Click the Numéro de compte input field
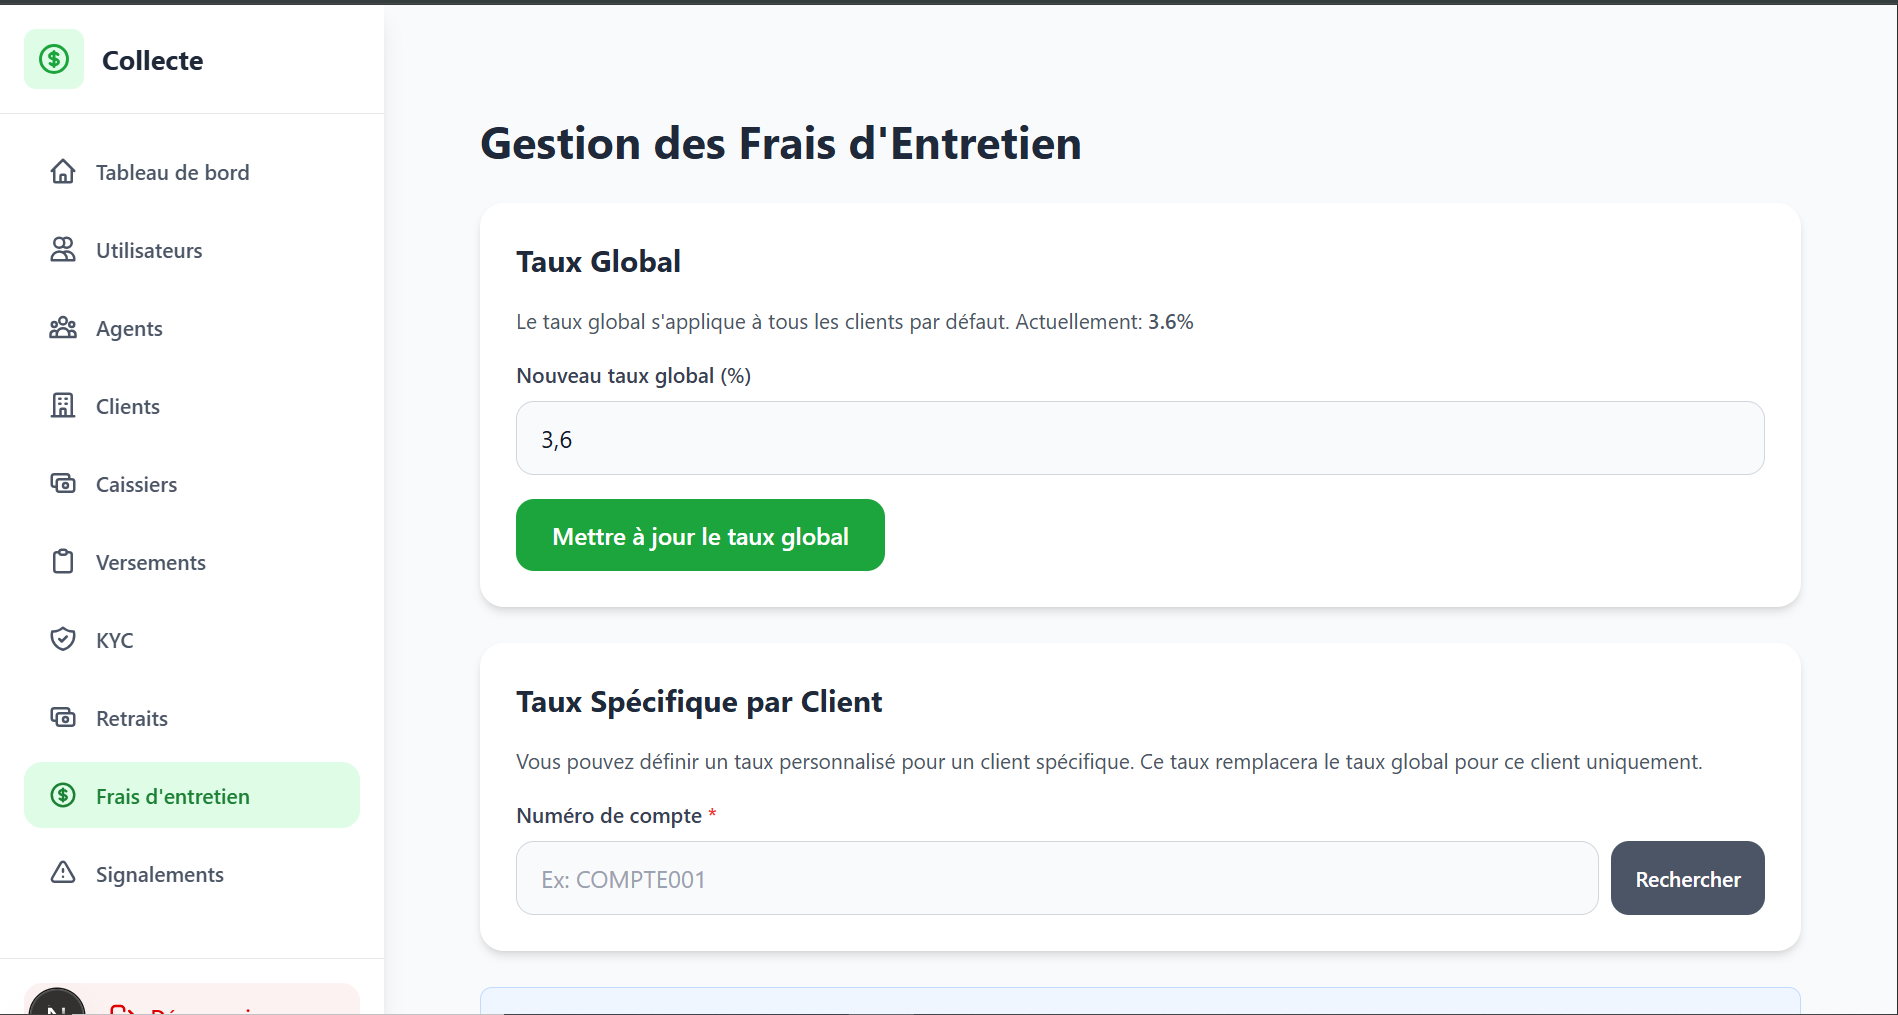 click(x=1056, y=878)
